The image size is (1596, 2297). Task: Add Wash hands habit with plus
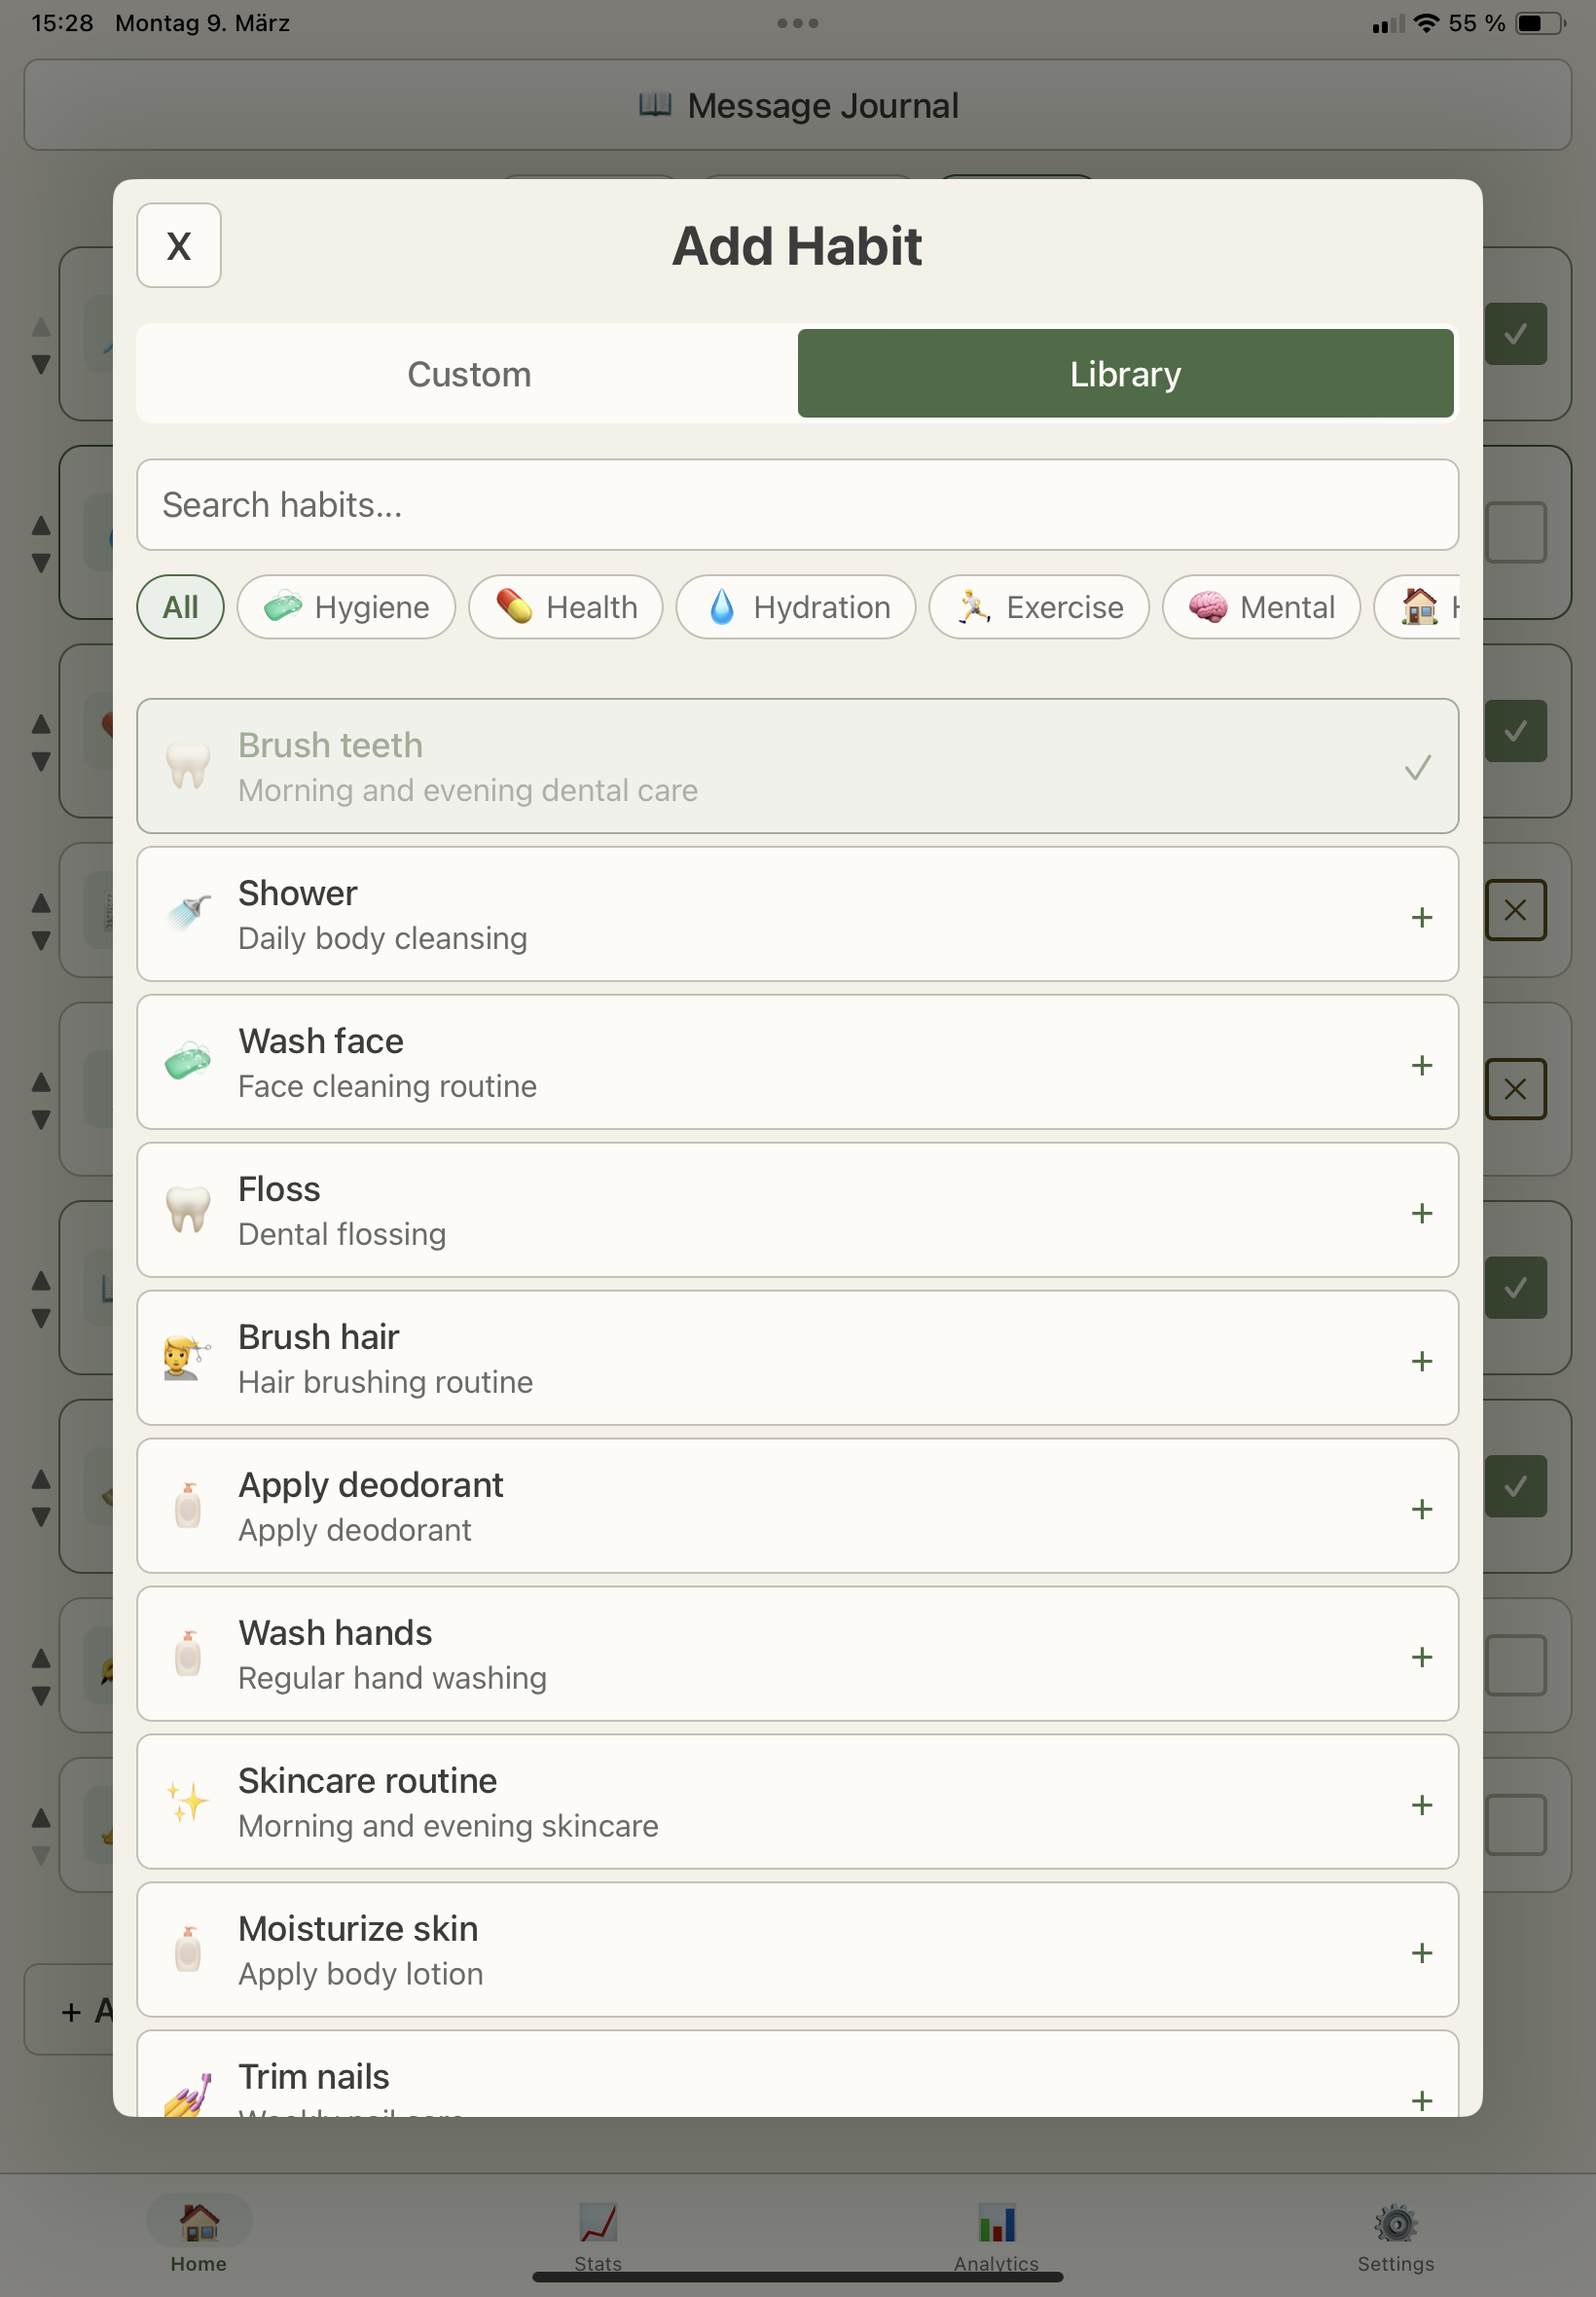click(1421, 1657)
